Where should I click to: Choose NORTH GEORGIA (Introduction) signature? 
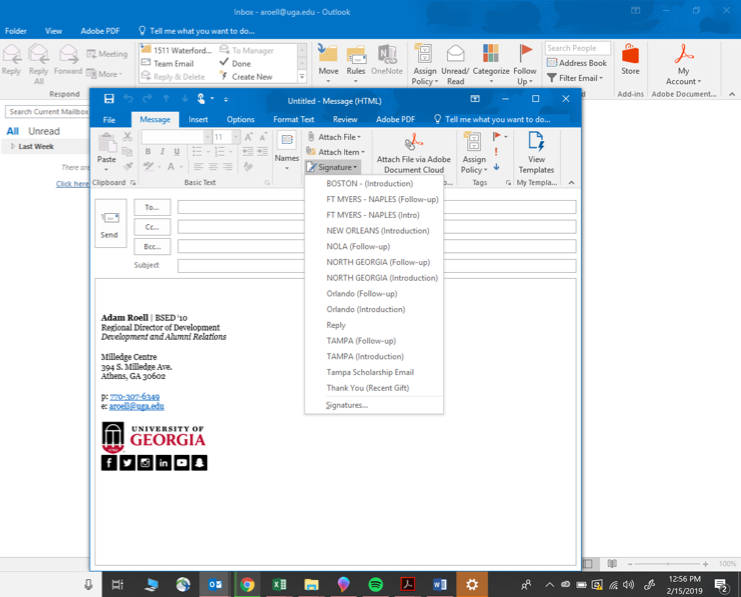click(382, 278)
